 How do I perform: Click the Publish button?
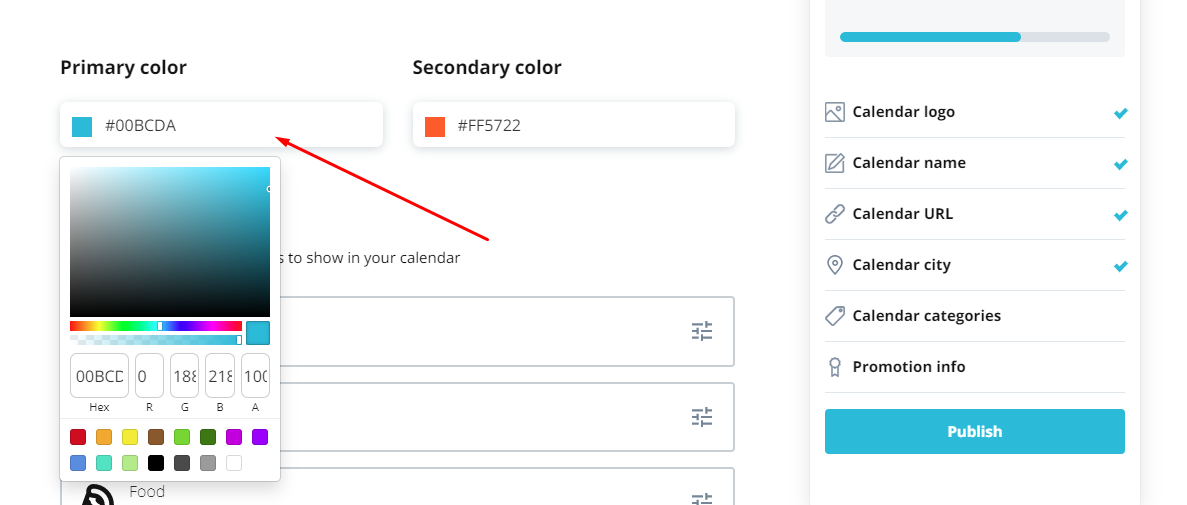(974, 432)
